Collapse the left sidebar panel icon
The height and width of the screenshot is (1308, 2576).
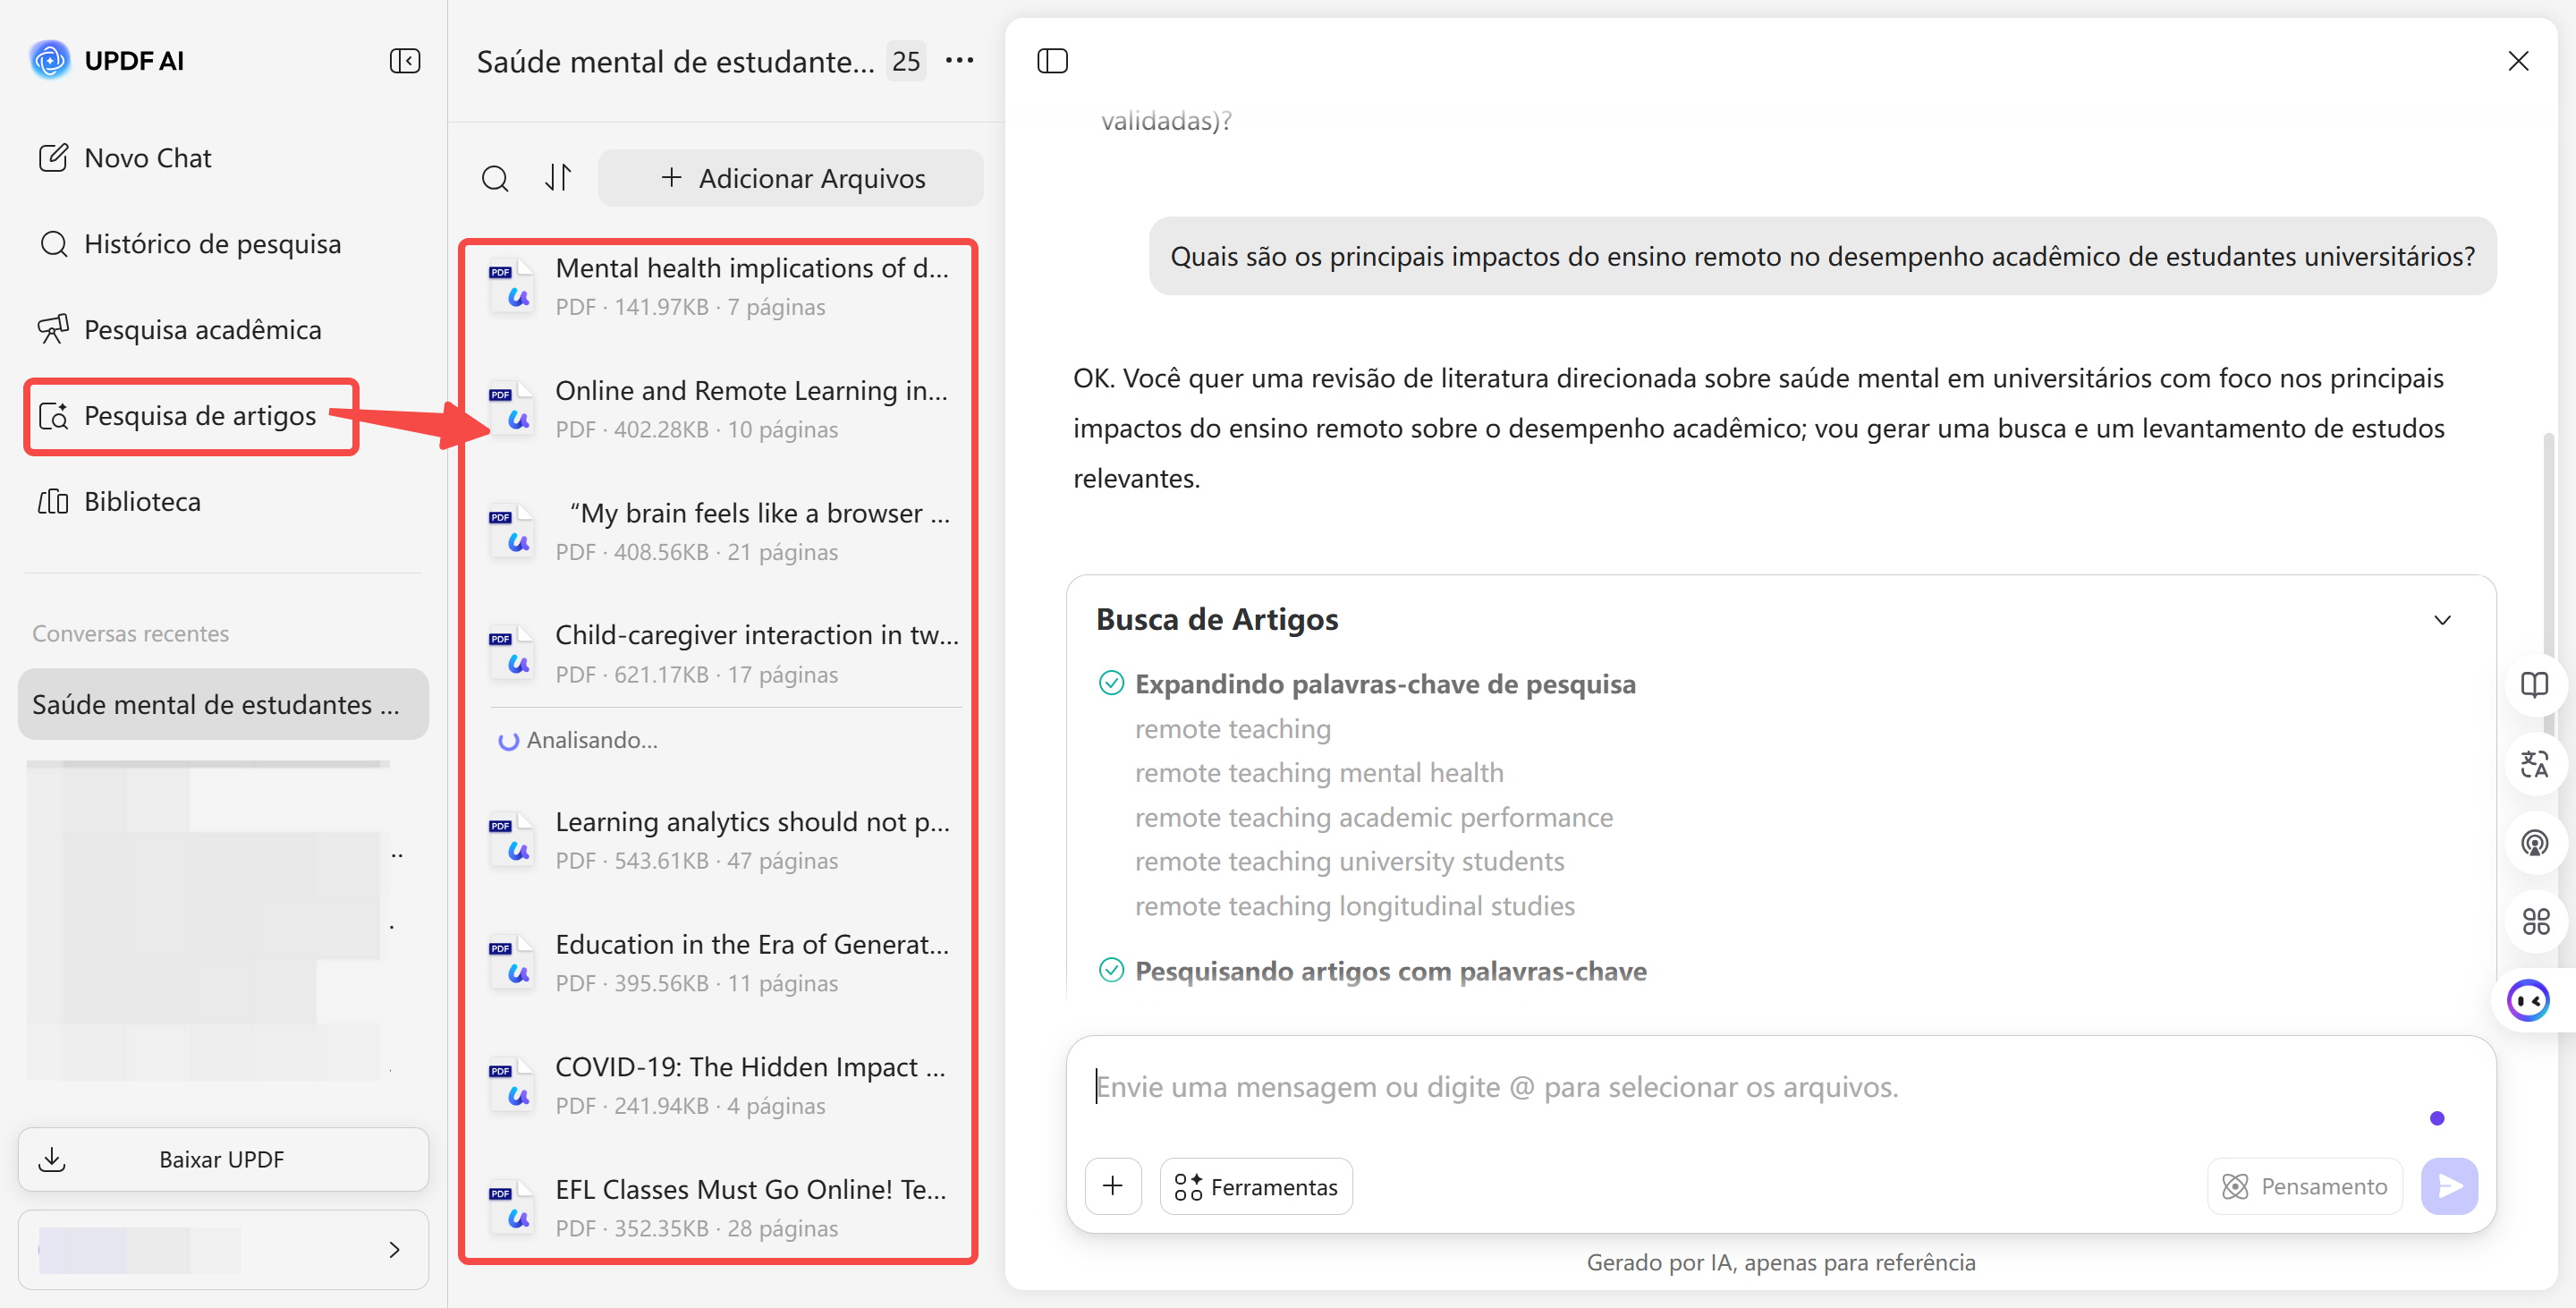click(405, 61)
